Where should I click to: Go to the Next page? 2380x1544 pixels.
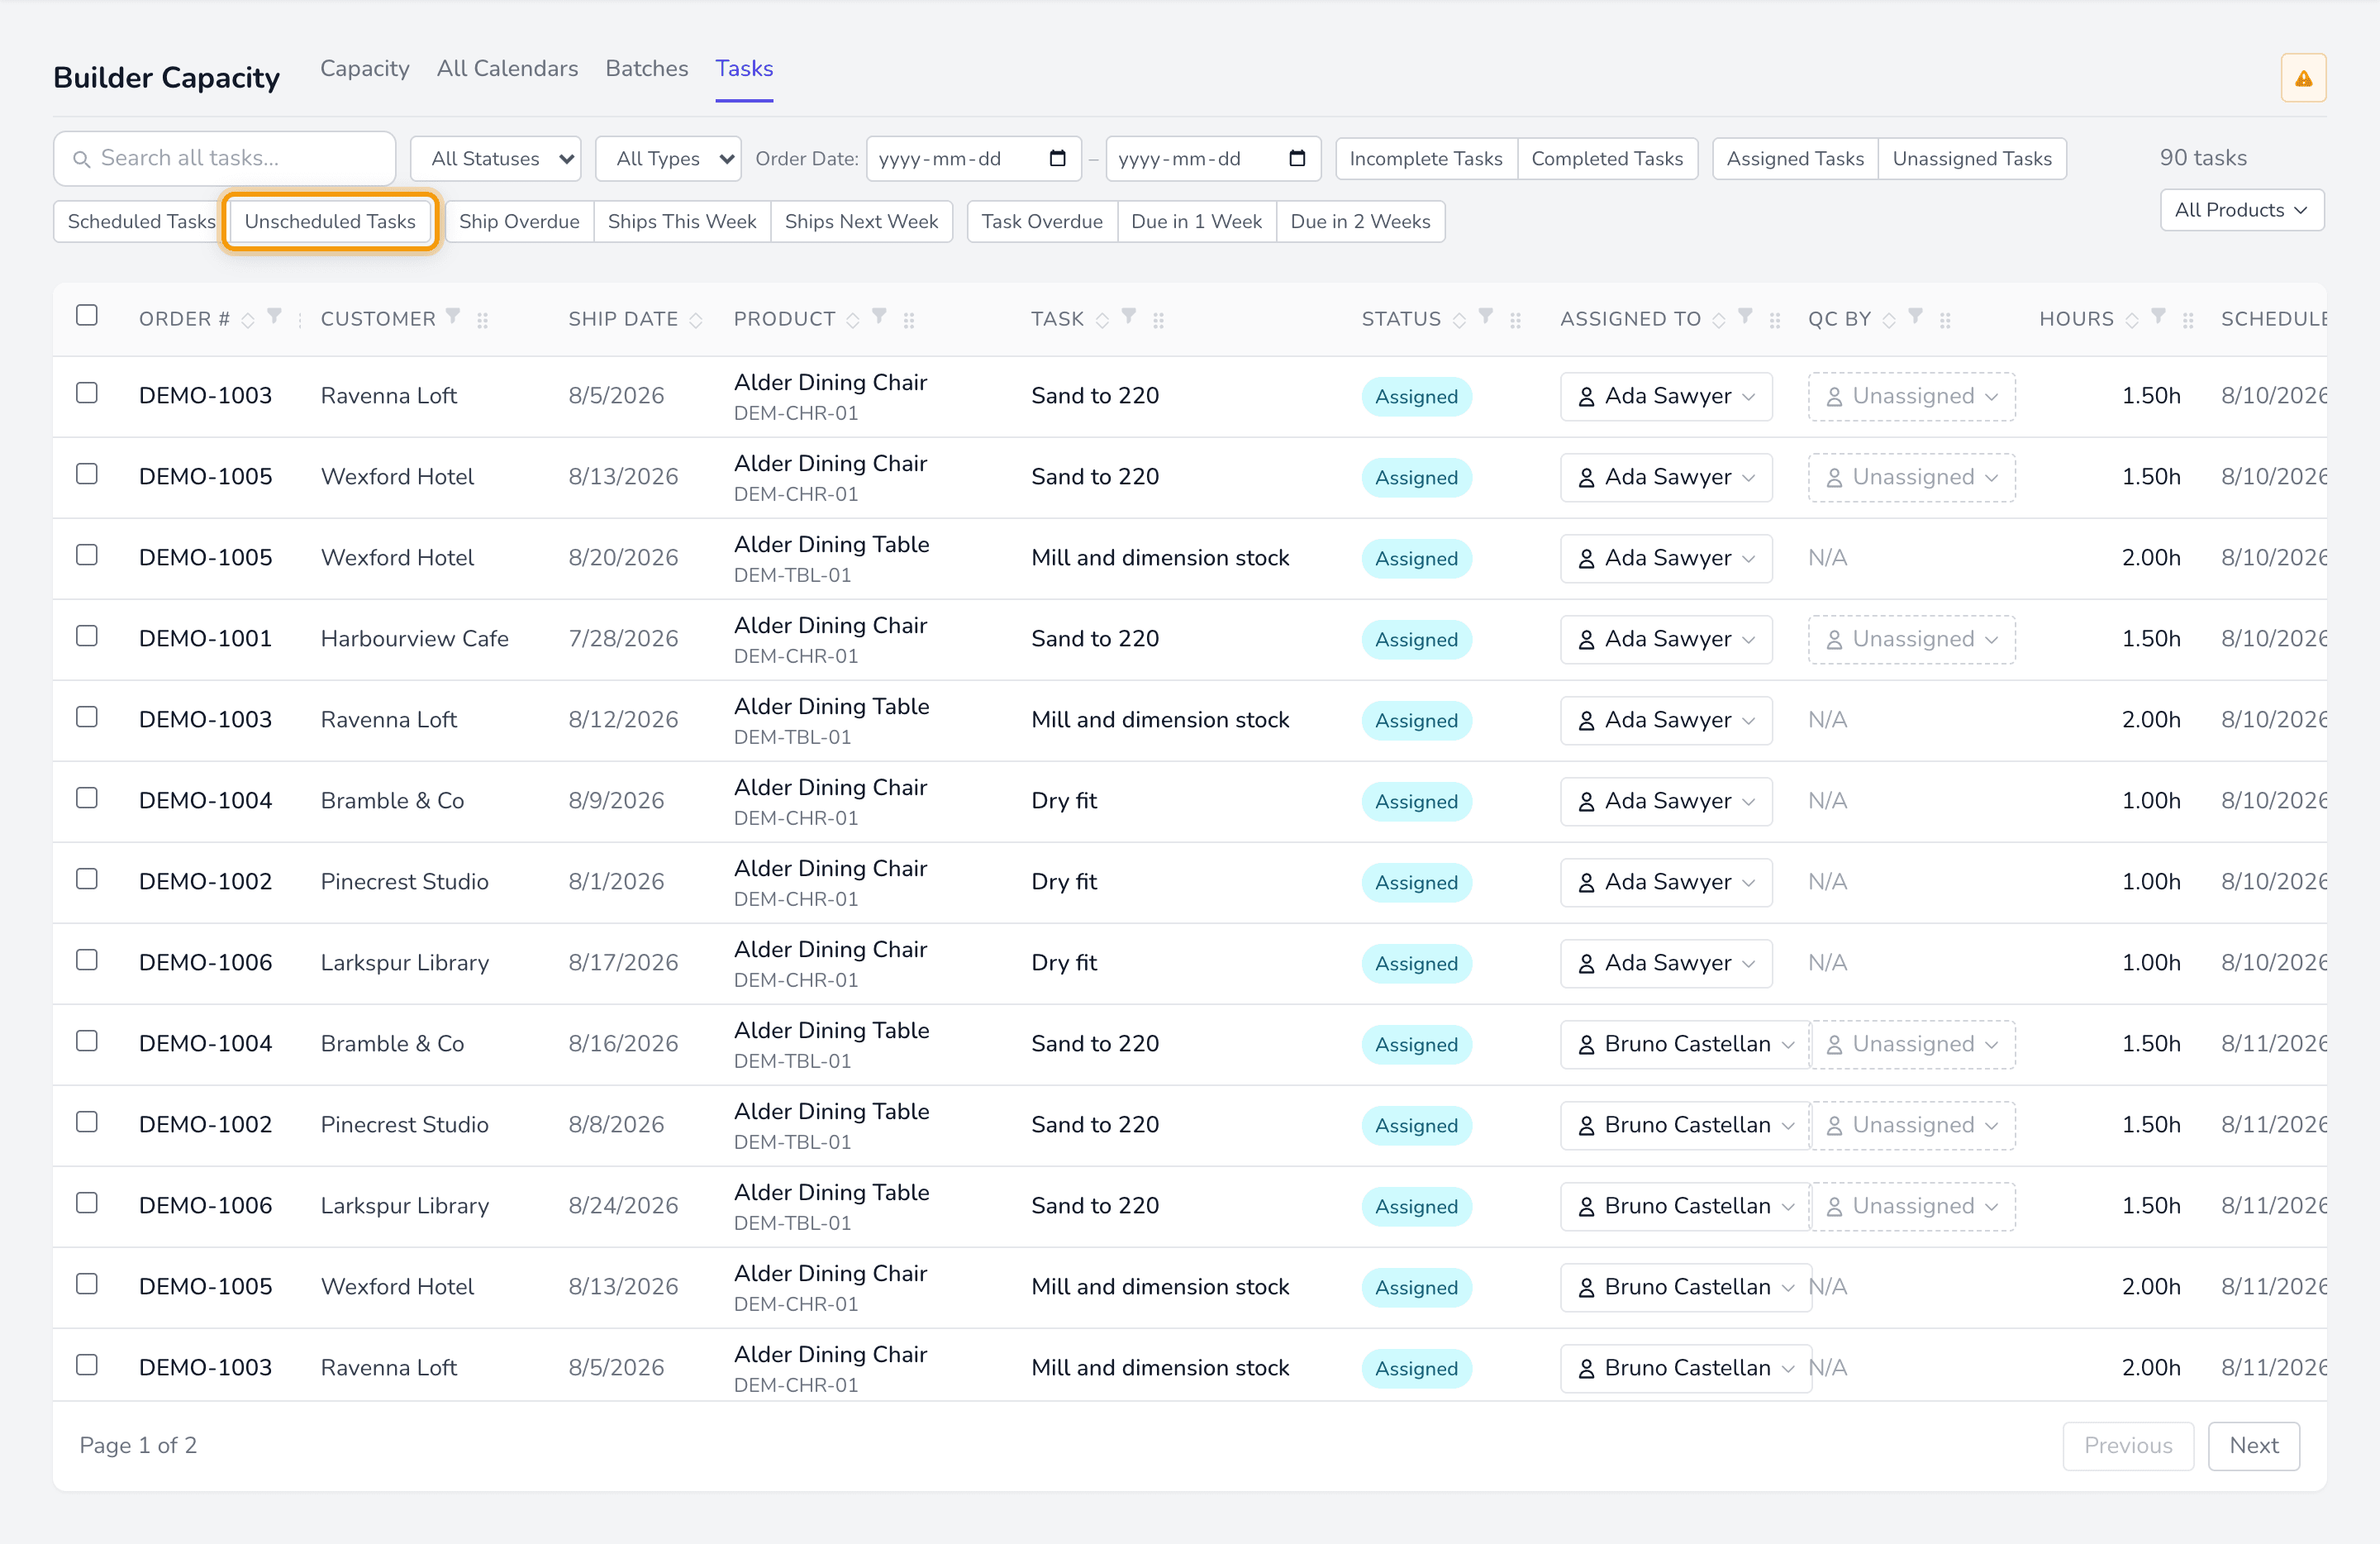[2254, 1445]
